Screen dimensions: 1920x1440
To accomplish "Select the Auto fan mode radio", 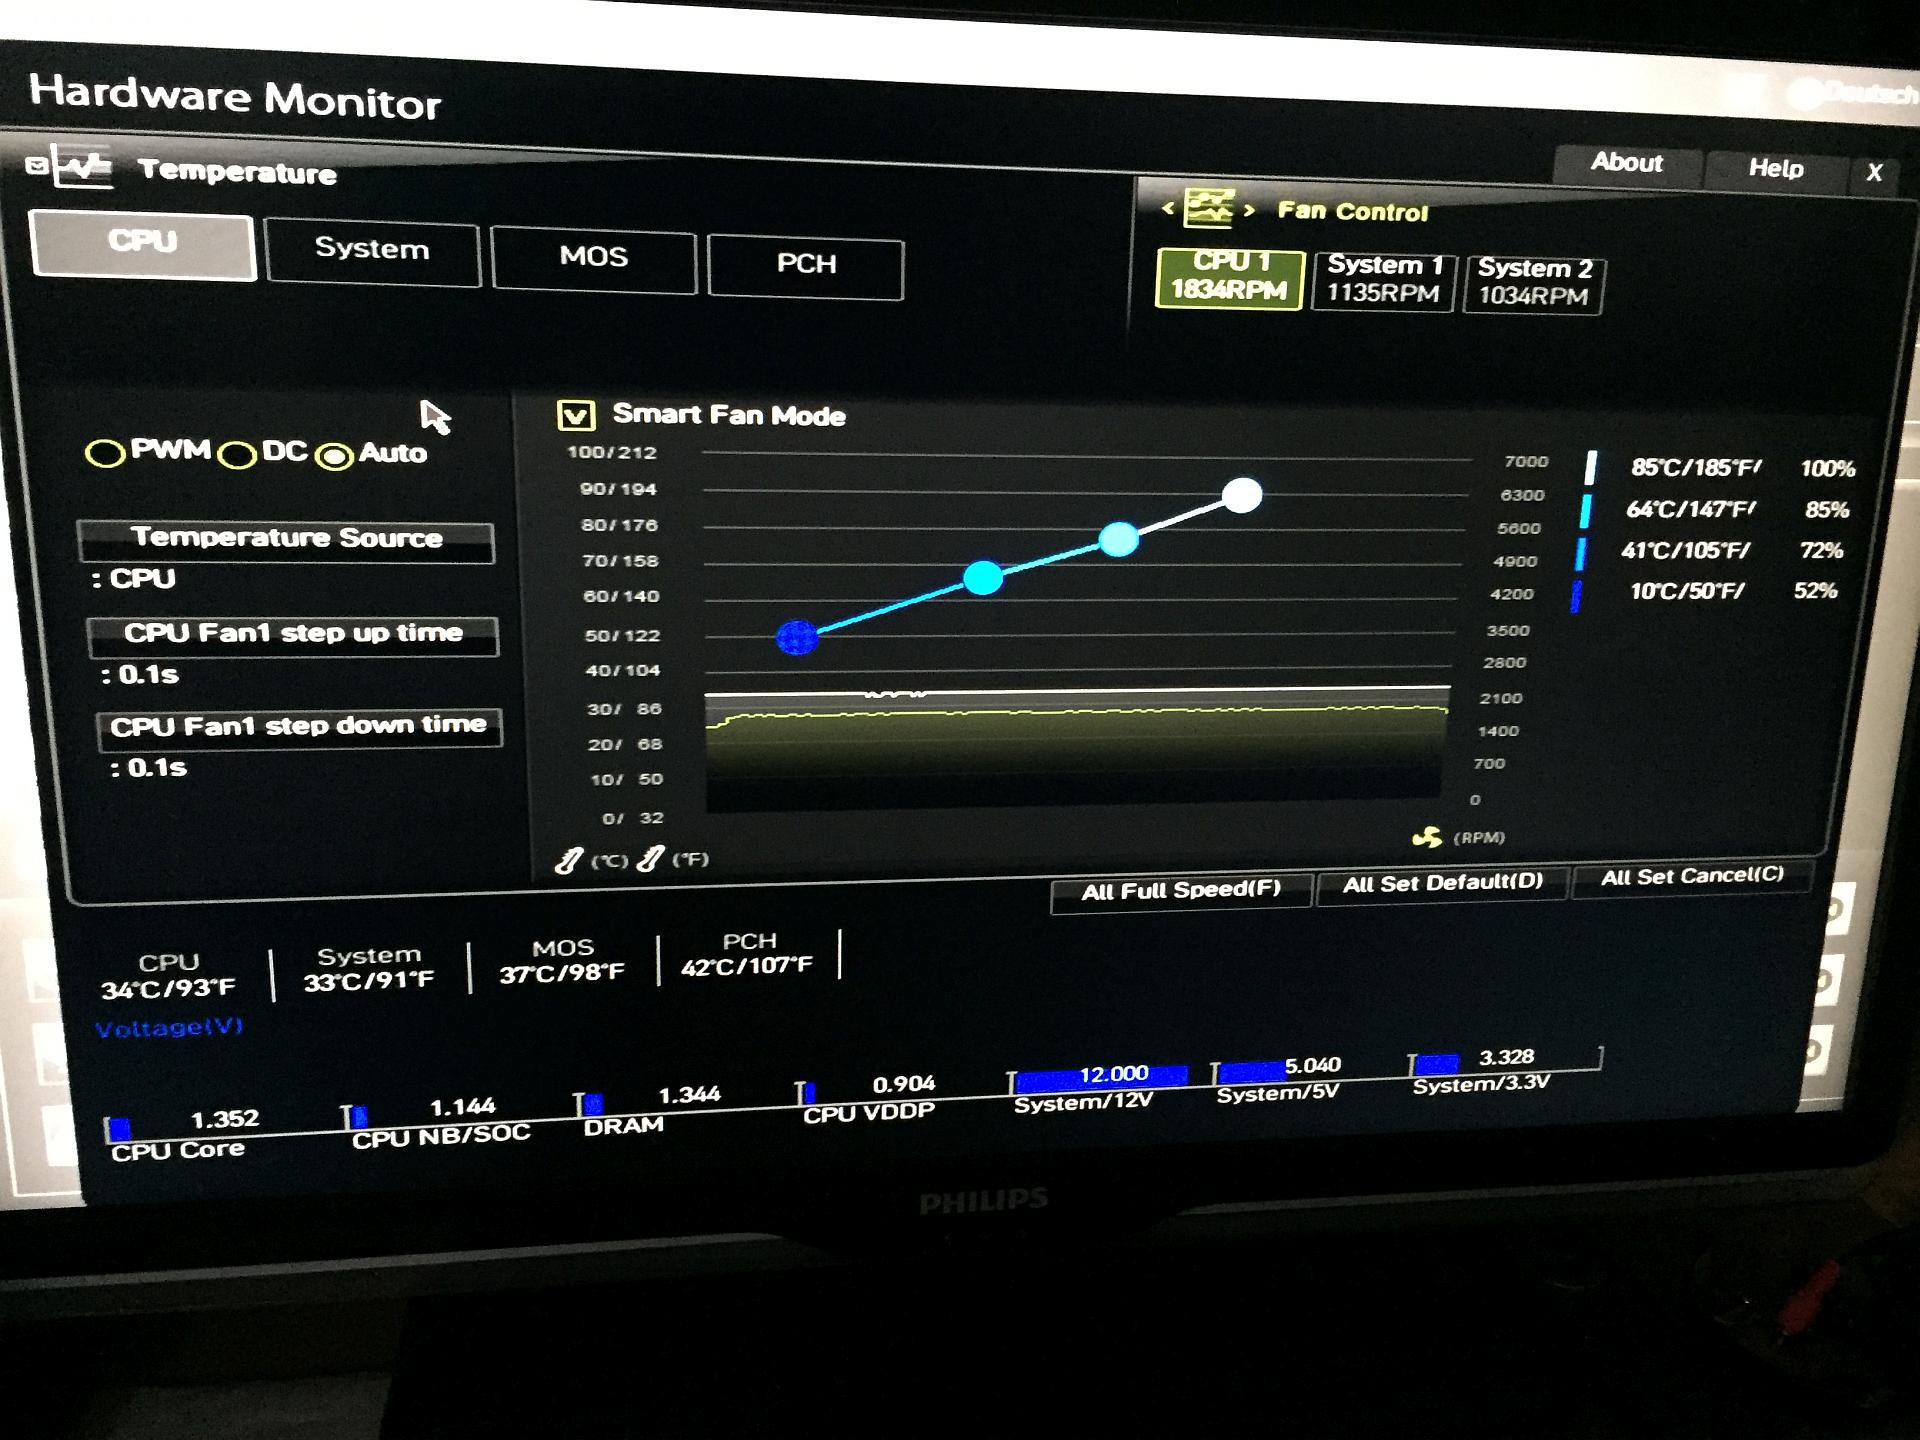I will point(334,456).
